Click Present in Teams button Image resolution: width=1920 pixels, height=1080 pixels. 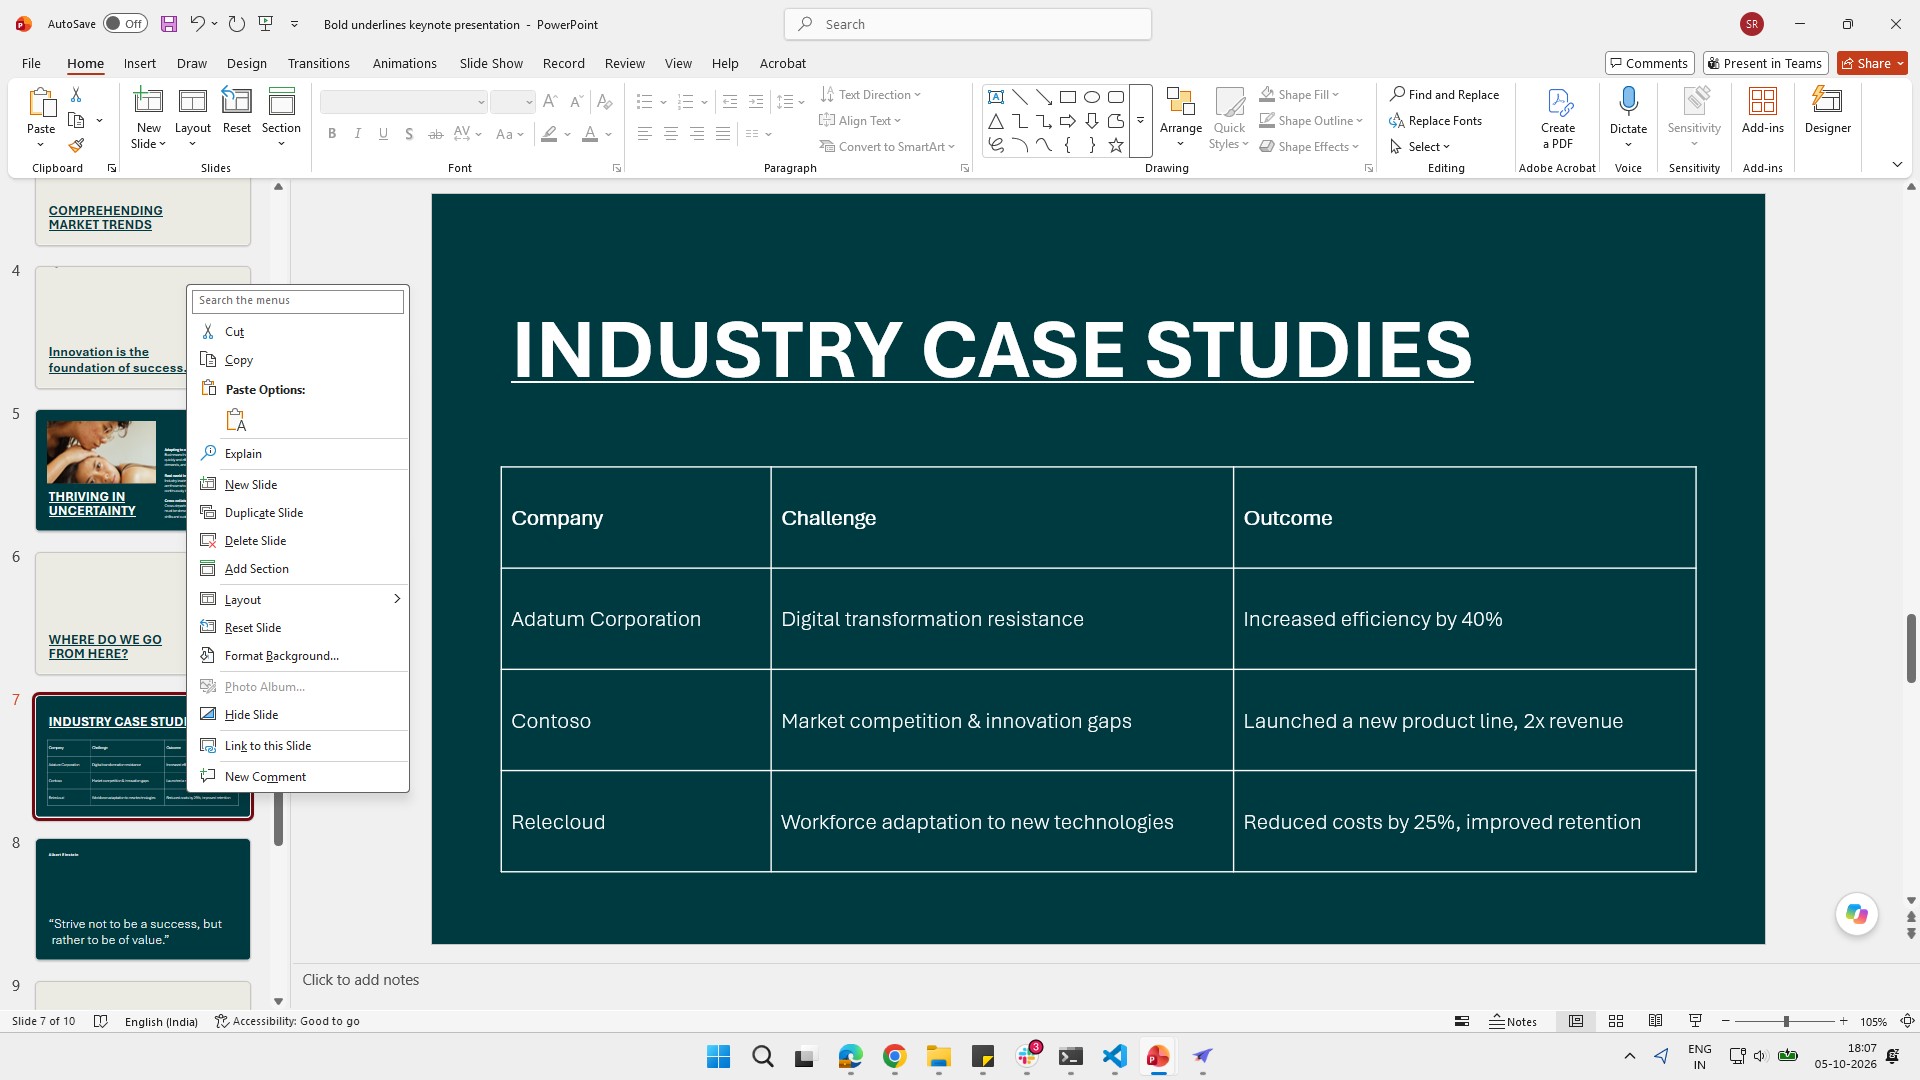(x=1765, y=63)
